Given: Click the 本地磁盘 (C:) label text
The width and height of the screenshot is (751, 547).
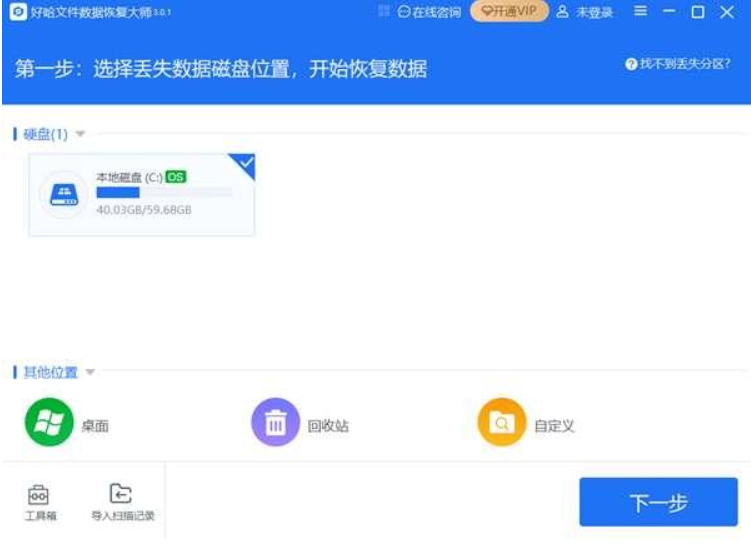Looking at the screenshot, I should (x=129, y=177).
